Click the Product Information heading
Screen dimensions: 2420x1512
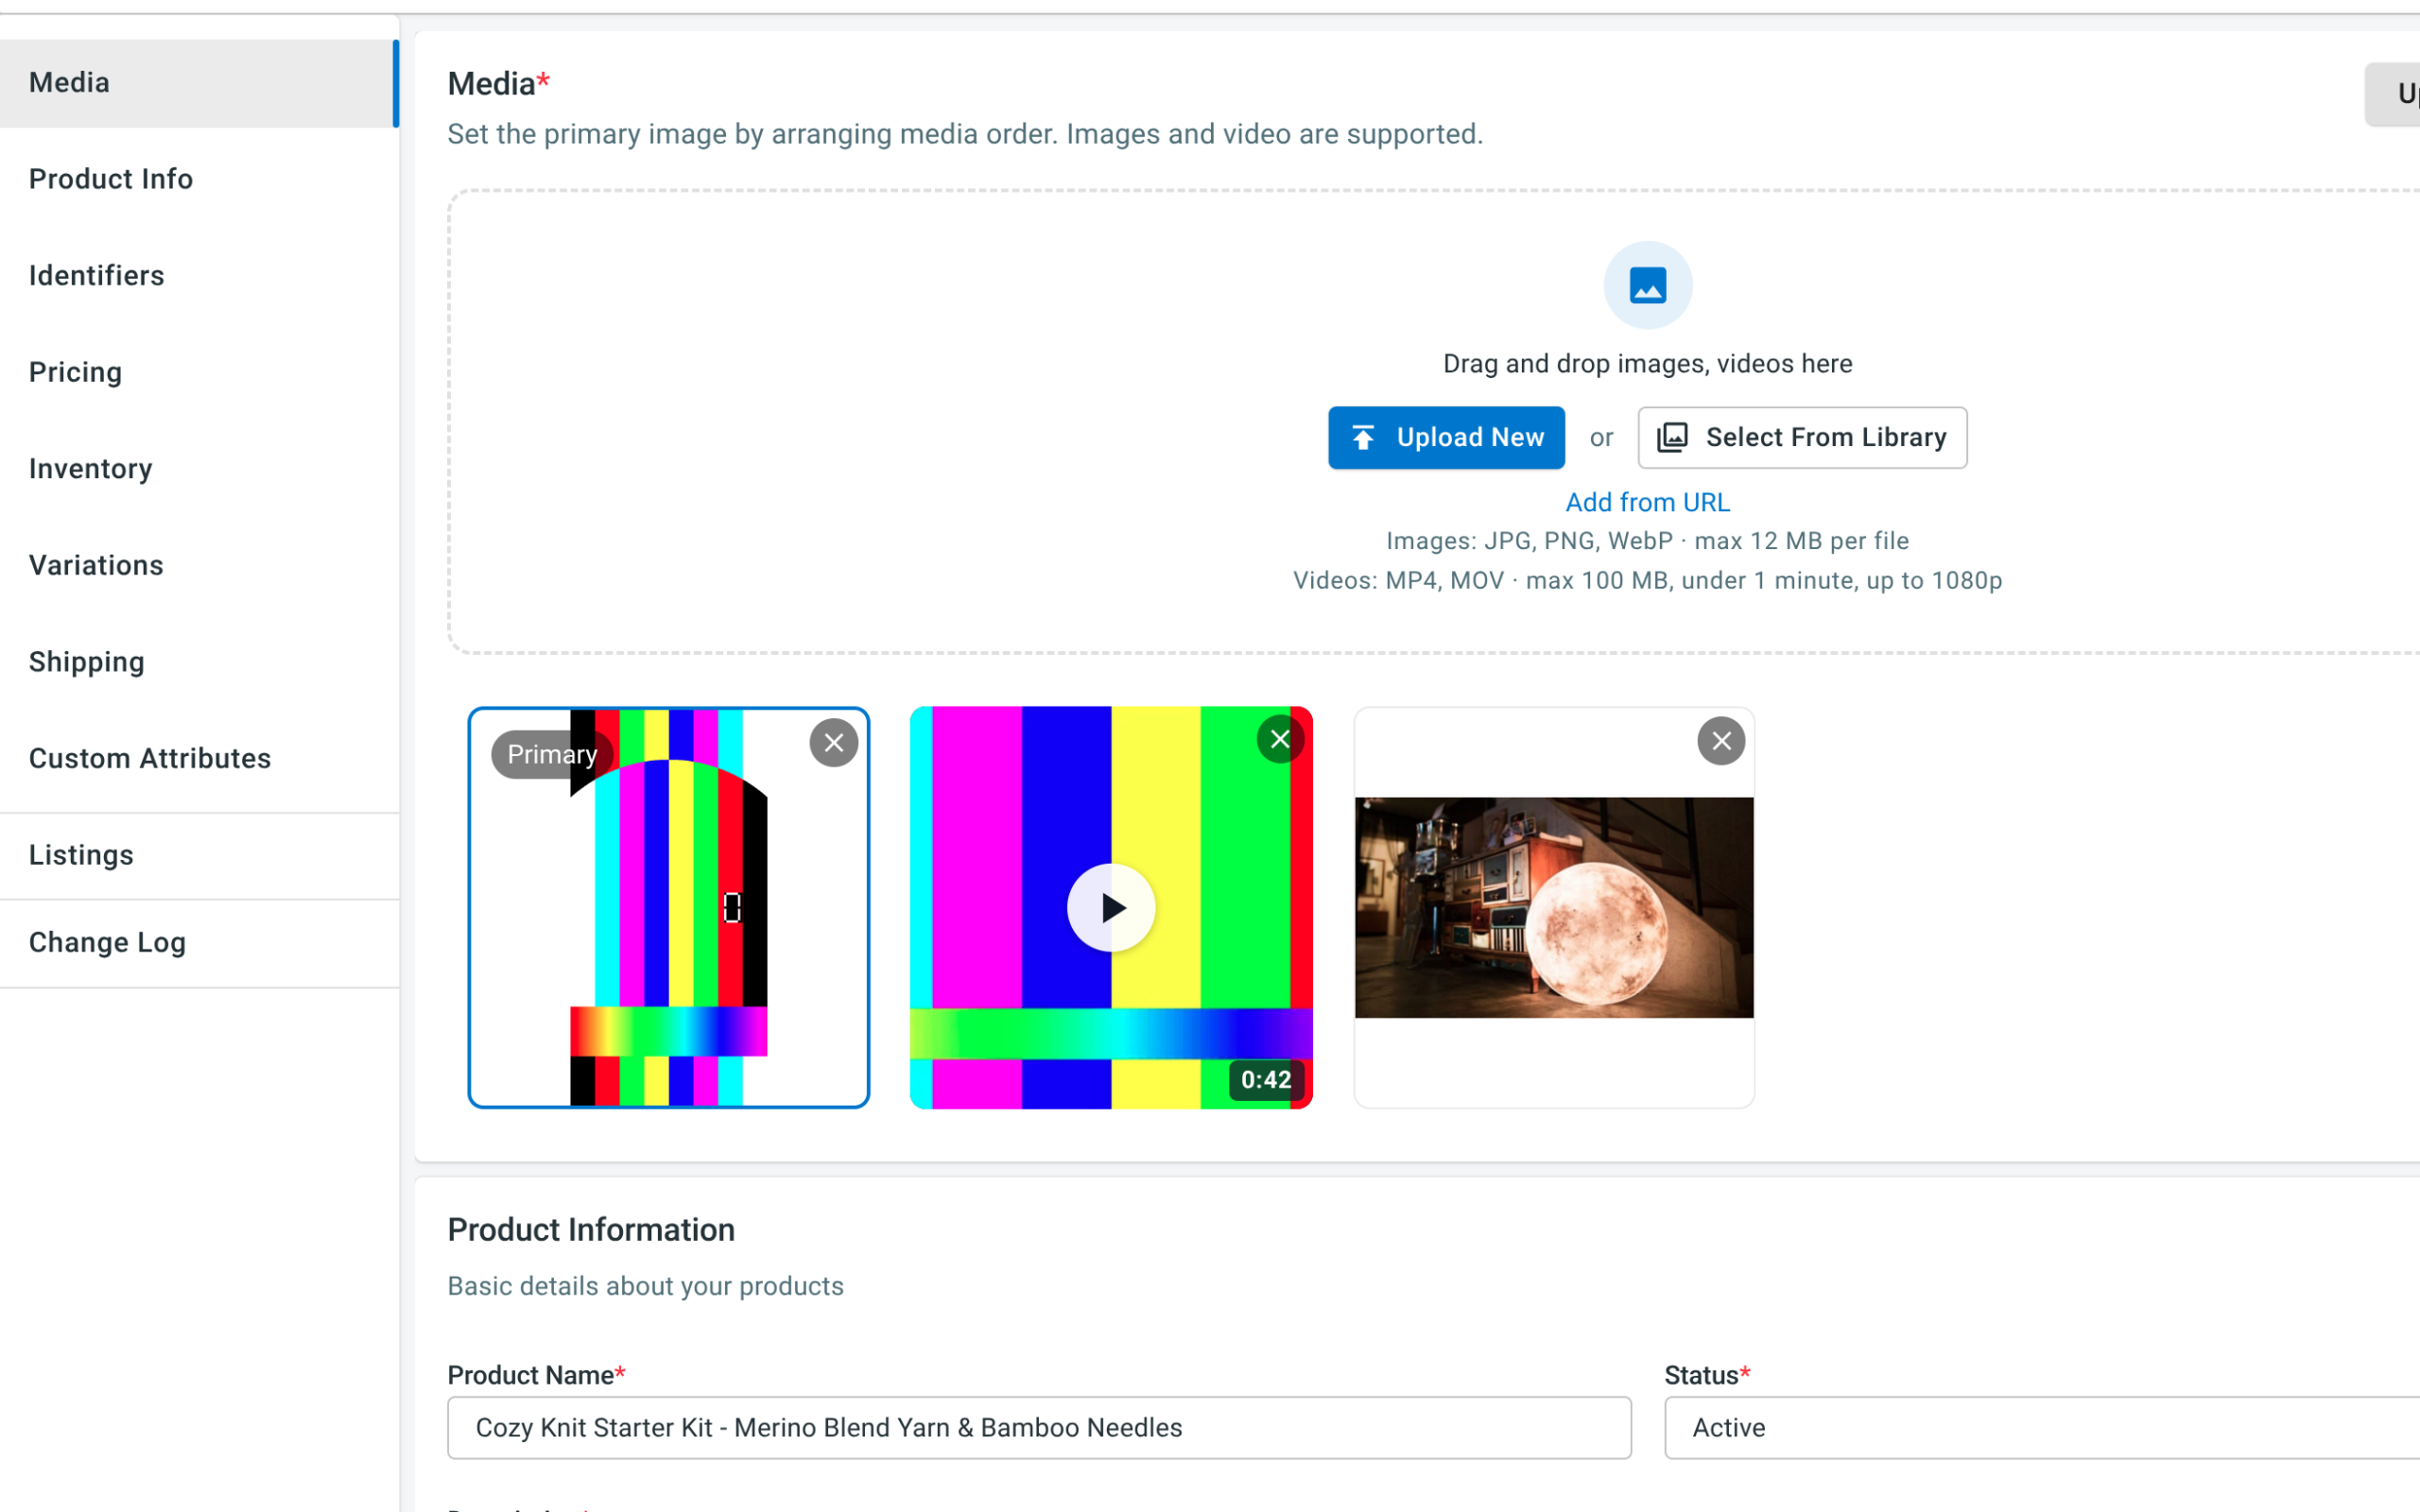591,1230
